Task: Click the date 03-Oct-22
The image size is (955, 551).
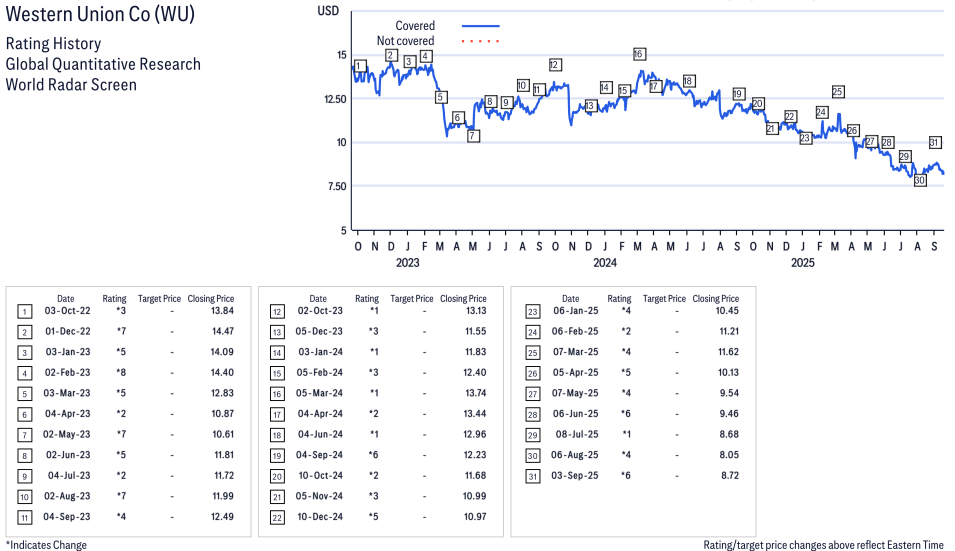Action: coord(67,311)
